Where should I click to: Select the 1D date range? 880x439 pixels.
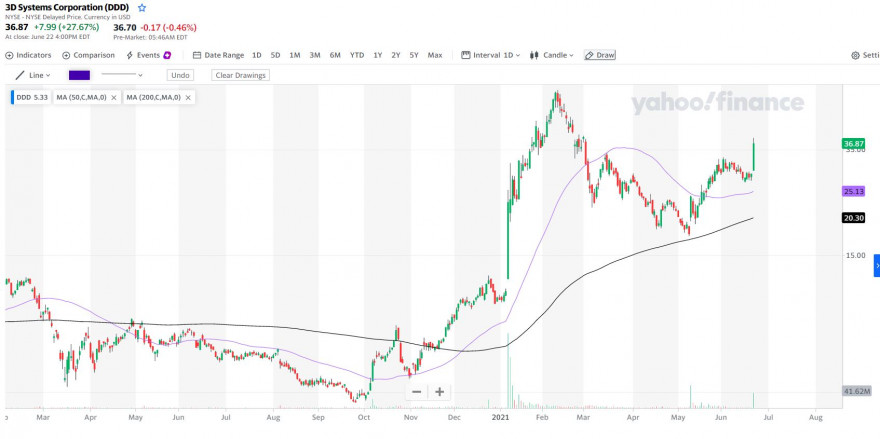pyautogui.click(x=256, y=55)
